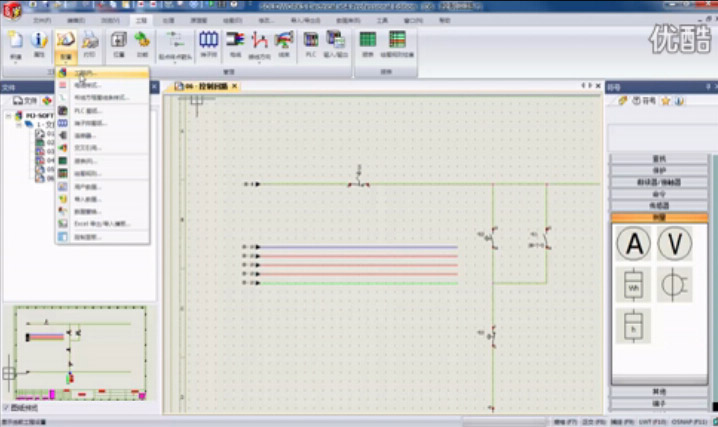Click the 文件 button in the left panel toolbar

tap(25, 101)
